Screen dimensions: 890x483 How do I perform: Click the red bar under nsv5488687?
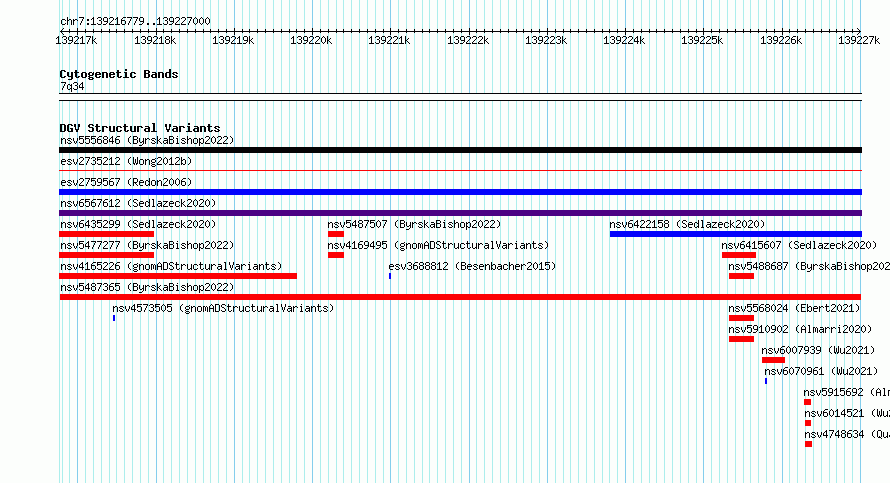741,276
